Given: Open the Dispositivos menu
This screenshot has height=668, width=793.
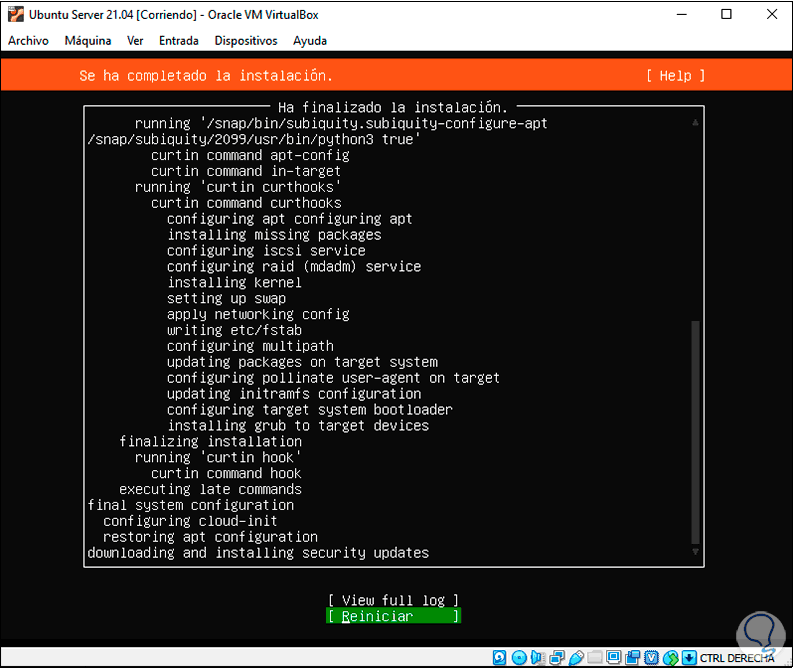Looking at the screenshot, I should tap(246, 40).
